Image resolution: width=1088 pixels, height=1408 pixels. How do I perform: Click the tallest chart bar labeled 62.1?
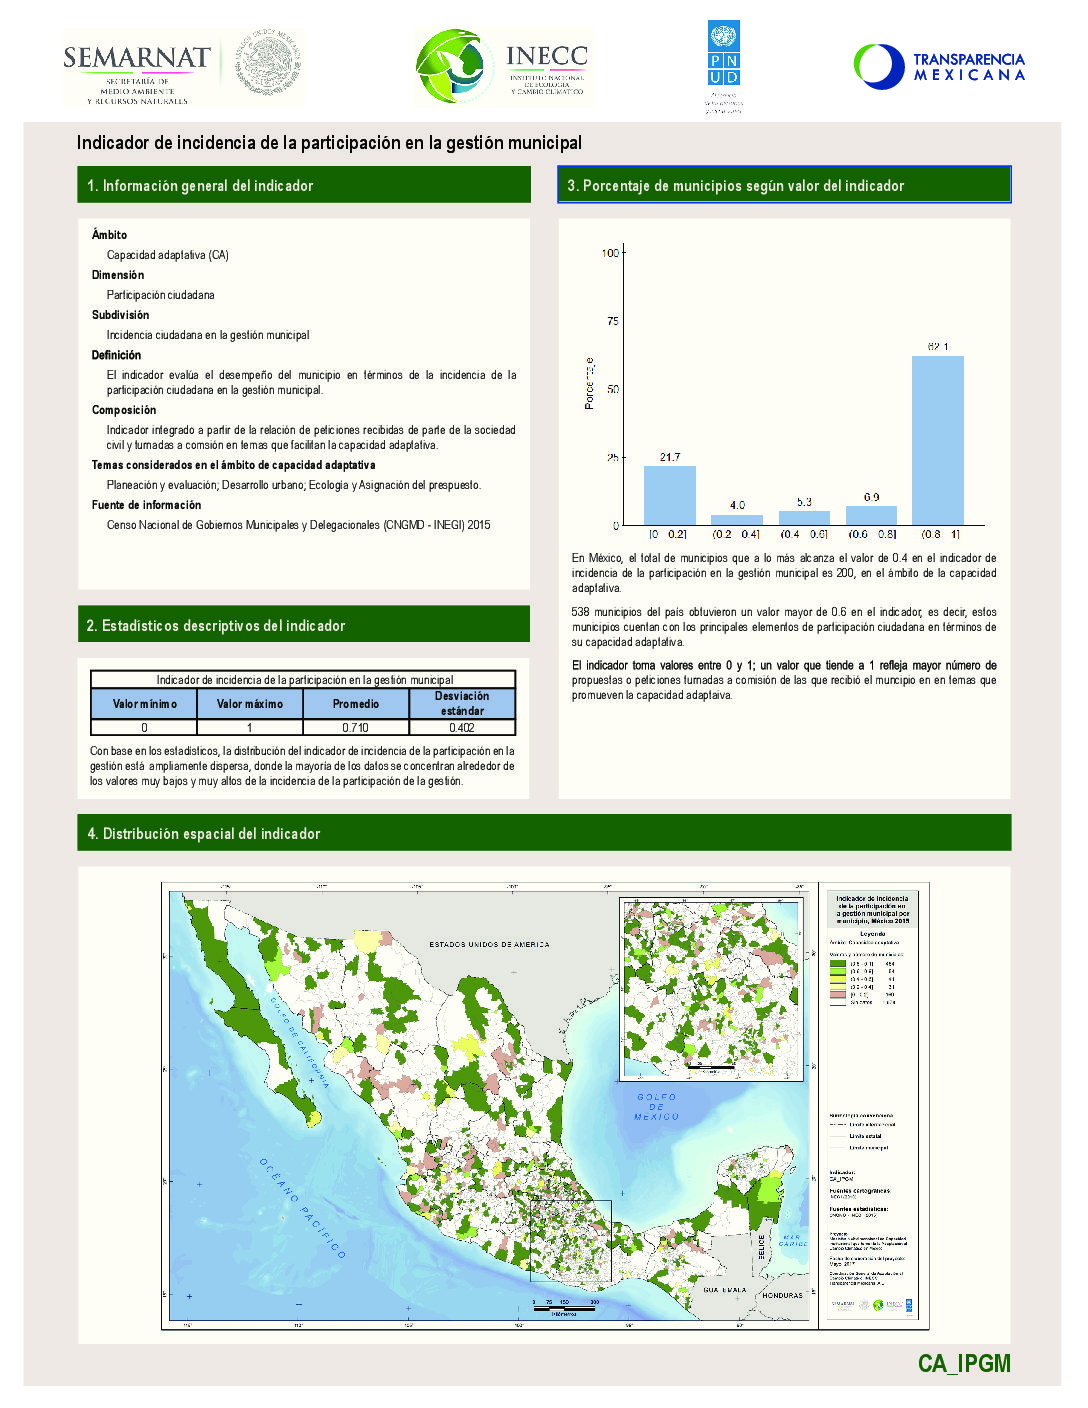tap(938, 440)
